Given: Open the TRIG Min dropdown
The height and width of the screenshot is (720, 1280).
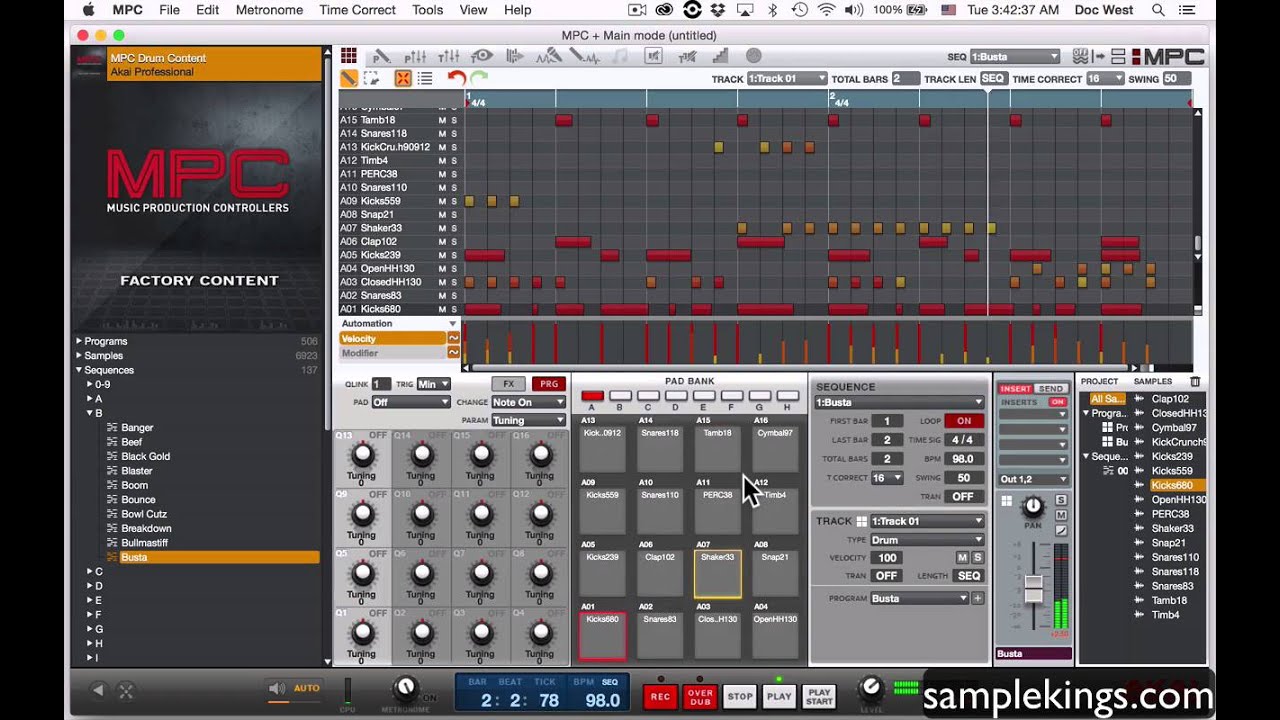Looking at the screenshot, I should pyautogui.click(x=433, y=384).
